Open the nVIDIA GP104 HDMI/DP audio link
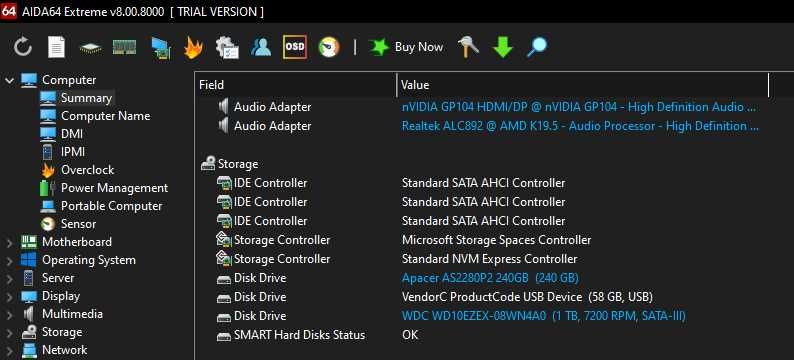Viewport: 794px width, 360px height. 579,107
